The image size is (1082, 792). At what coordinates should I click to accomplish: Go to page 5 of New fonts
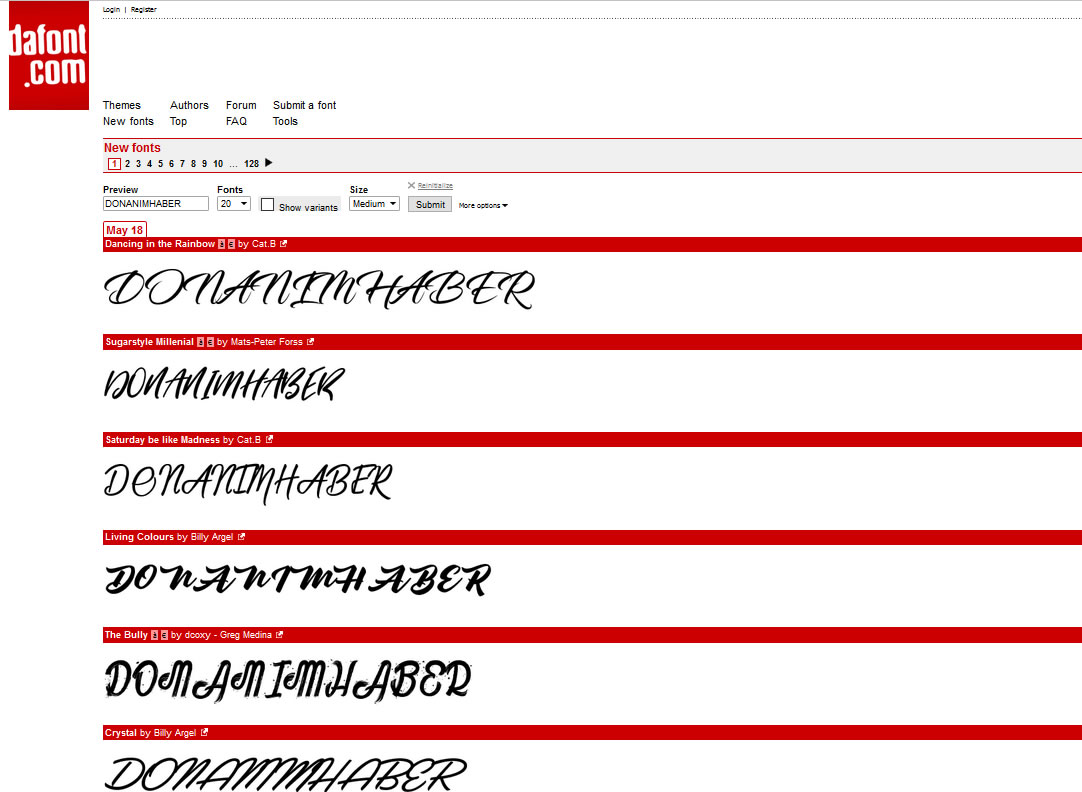[x=161, y=164]
